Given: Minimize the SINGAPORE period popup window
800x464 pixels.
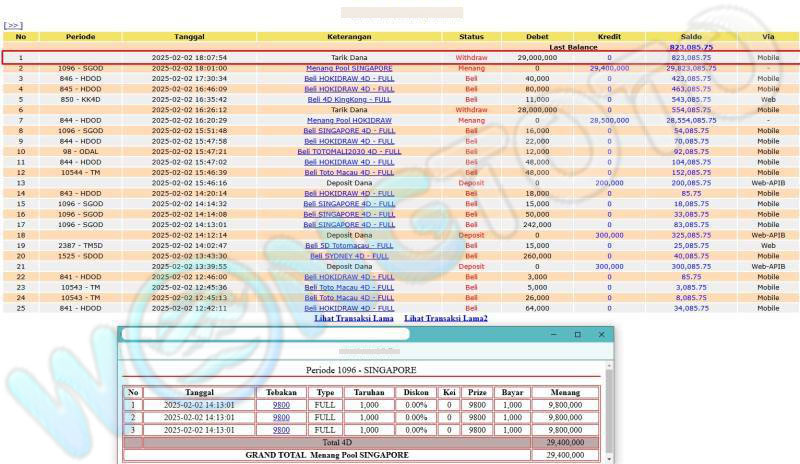Looking at the screenshot, I should point(553,334).
